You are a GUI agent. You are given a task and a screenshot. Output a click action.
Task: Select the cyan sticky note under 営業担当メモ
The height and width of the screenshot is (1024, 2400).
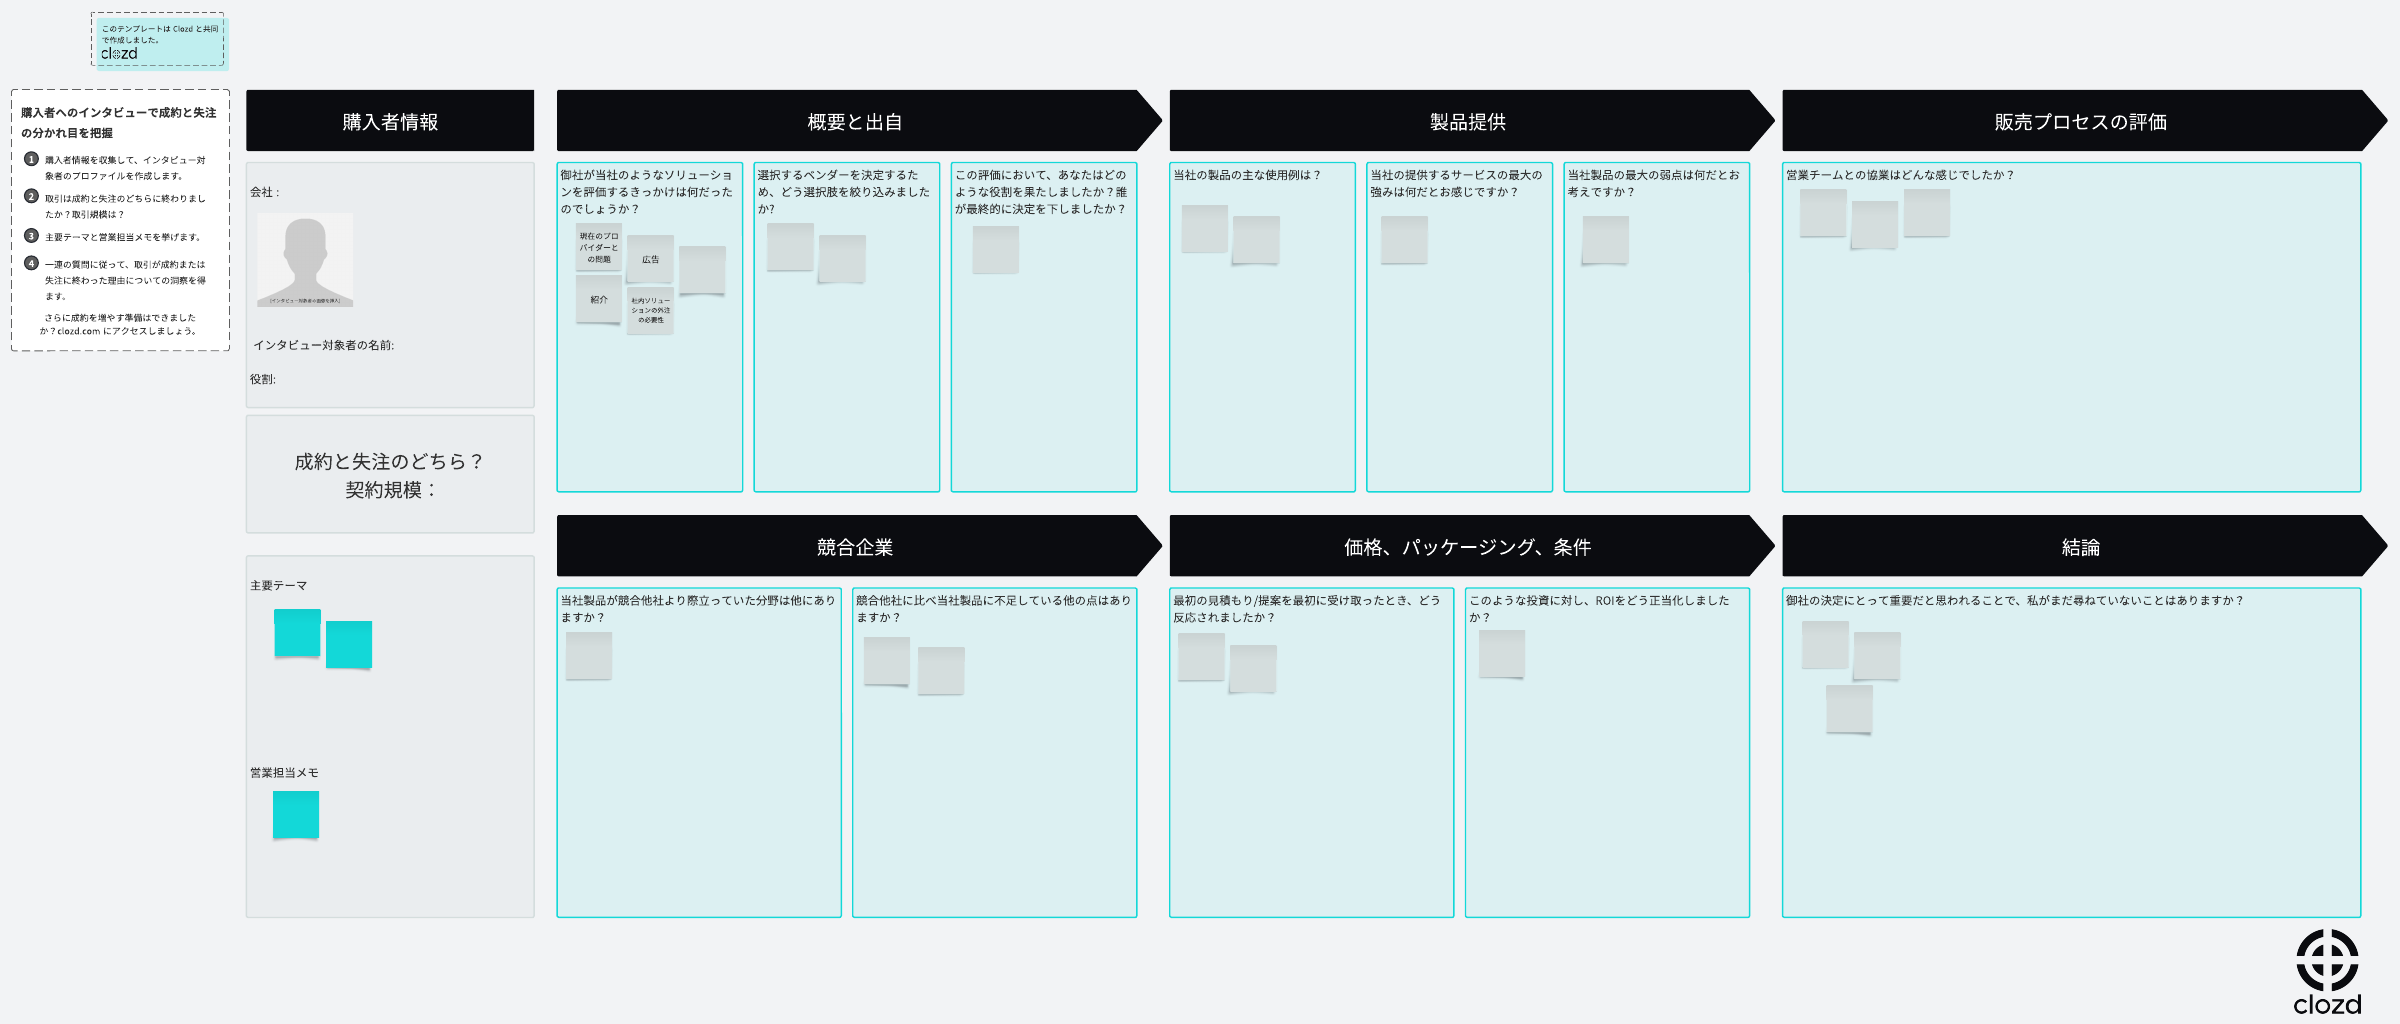point(296,814)
